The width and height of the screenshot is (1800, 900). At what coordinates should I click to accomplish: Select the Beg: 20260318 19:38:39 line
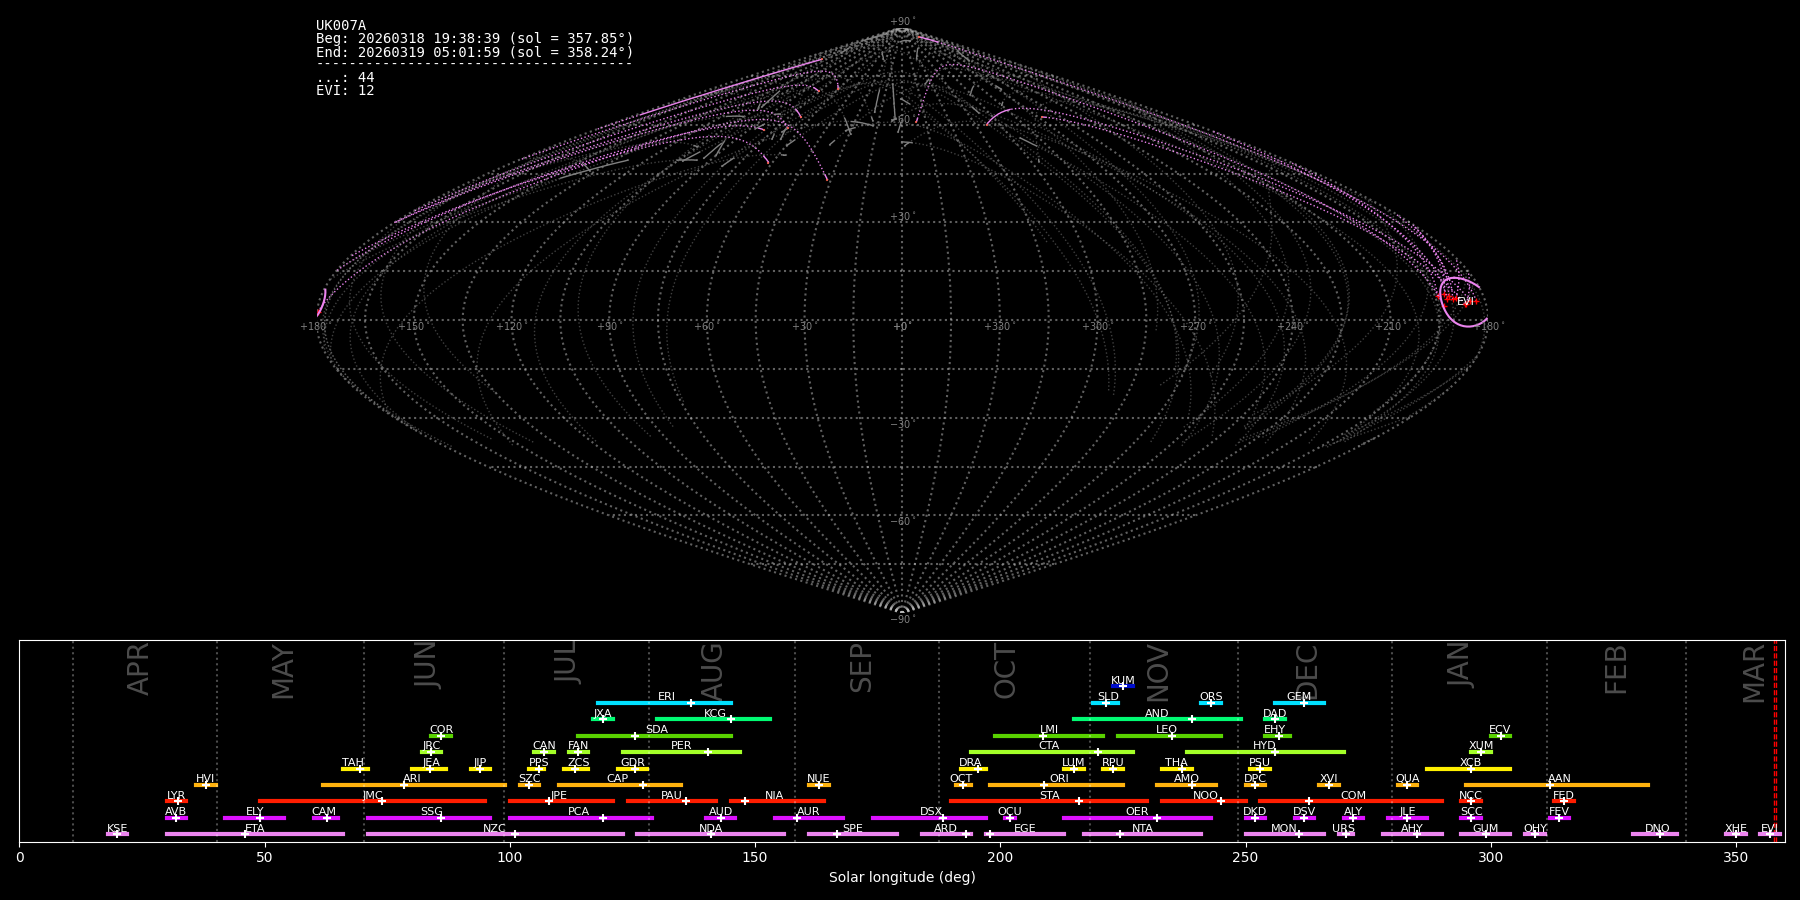click(x=475, y=39)
